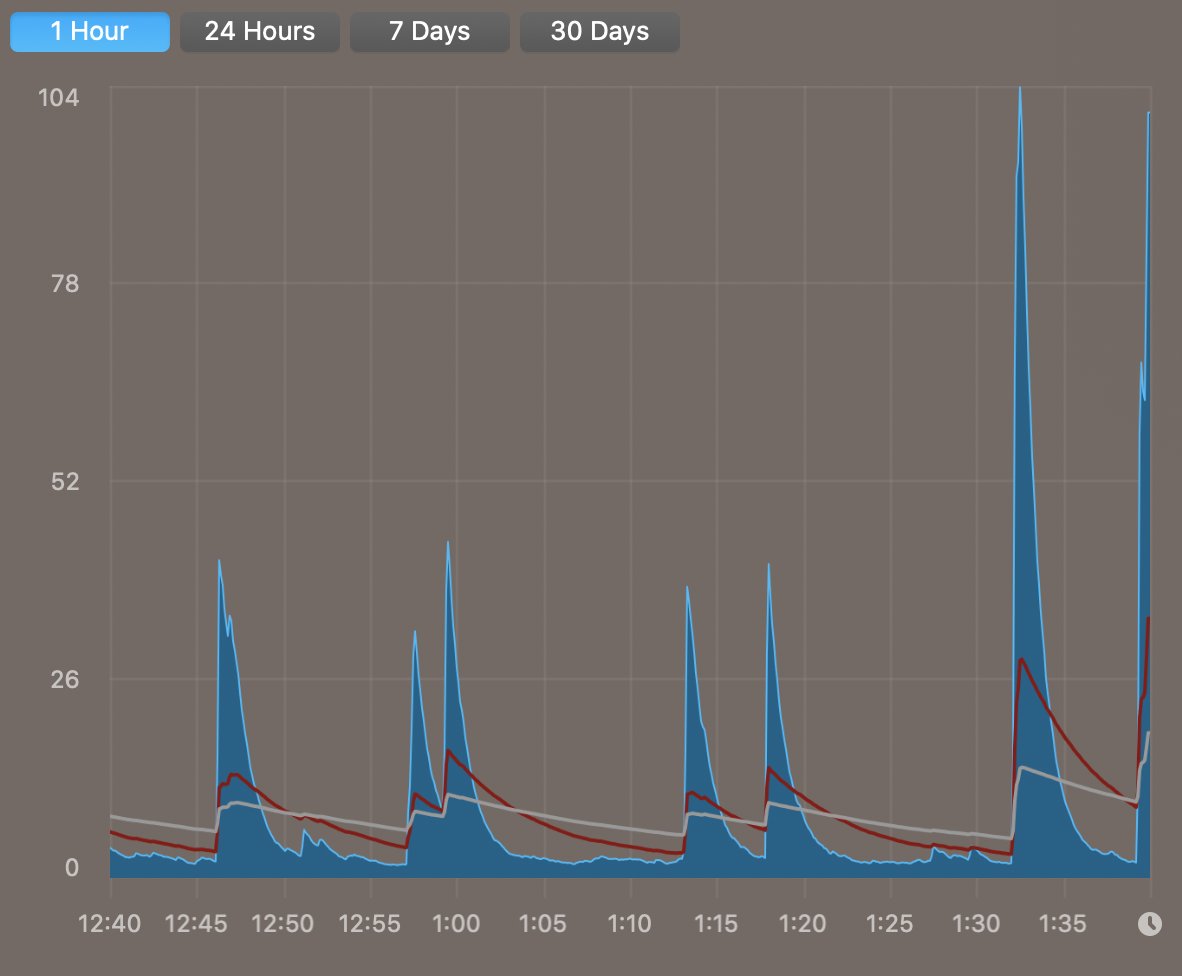Click the 12:40 time label
The width and height of the screenshot is (1182, 976).
click(109, 923)
